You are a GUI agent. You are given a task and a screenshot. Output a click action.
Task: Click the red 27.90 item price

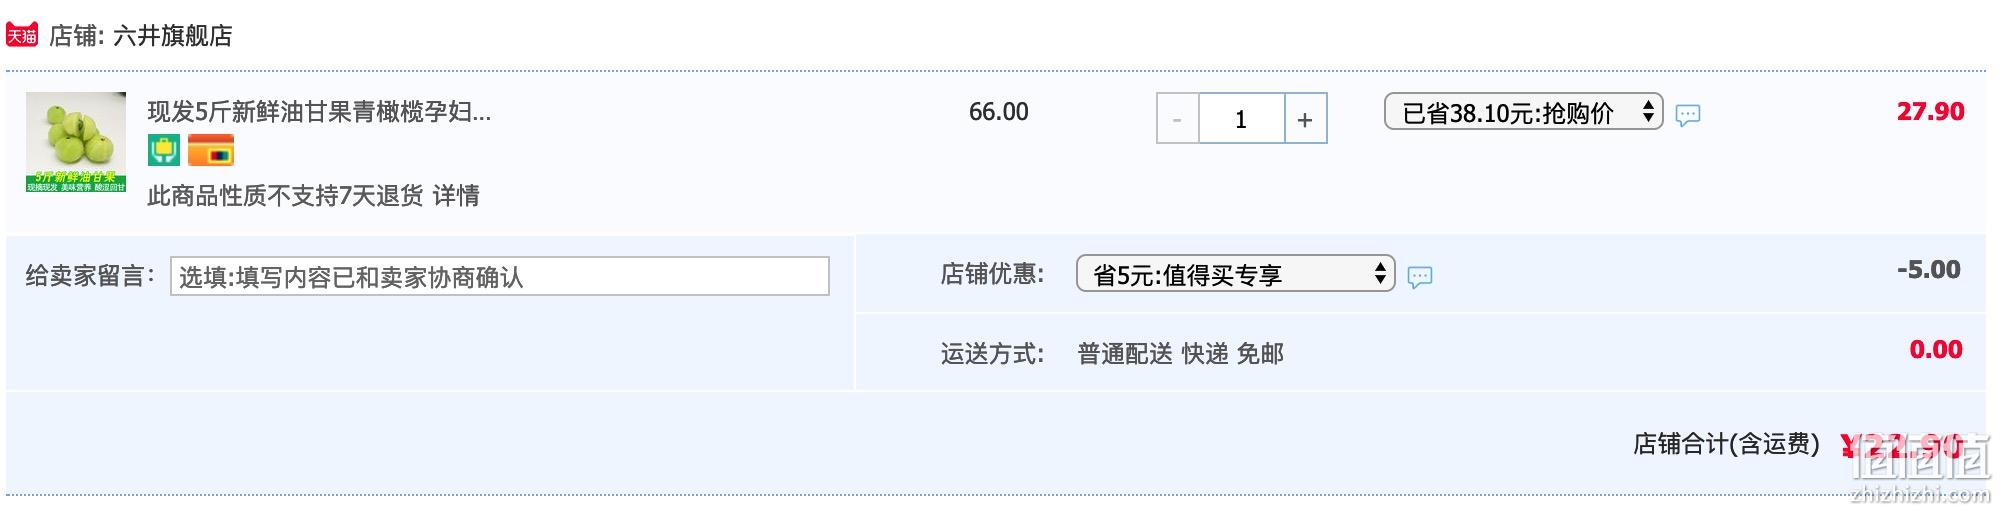[x=1930, y=111]
